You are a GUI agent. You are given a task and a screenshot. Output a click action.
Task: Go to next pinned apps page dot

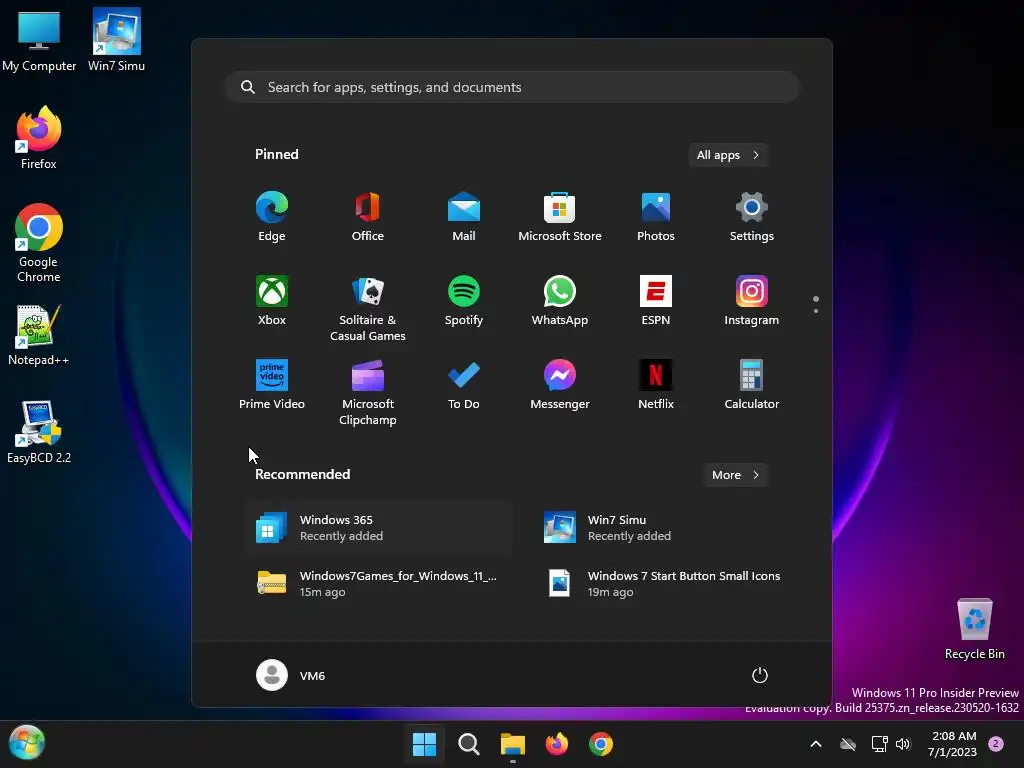click(x=816, y=311)
